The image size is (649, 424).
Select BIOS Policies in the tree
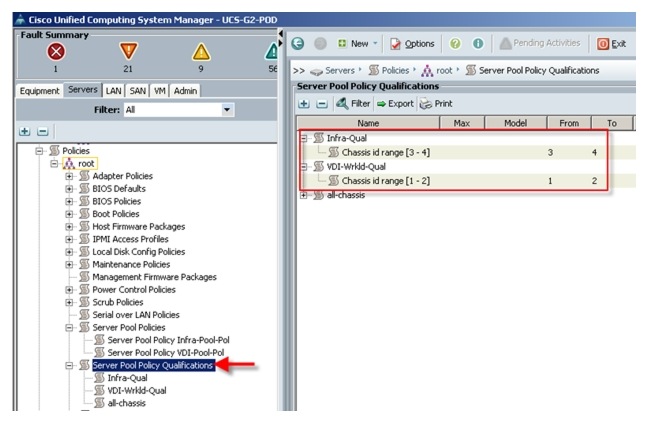pyautogui.click(x=116, y=201)
